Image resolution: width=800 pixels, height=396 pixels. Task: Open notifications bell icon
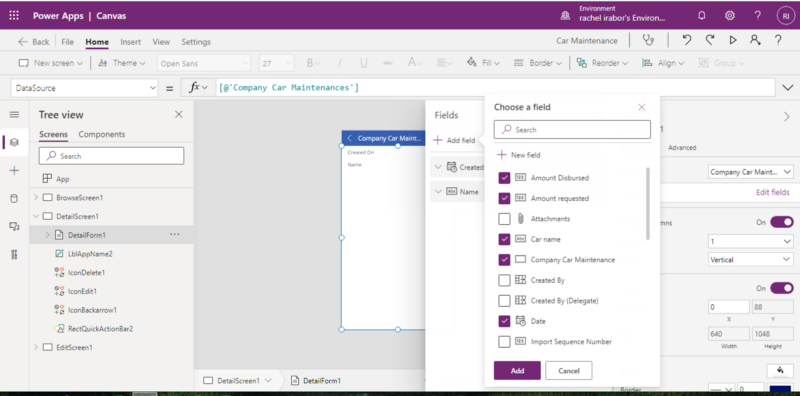[x=702, y=16]
